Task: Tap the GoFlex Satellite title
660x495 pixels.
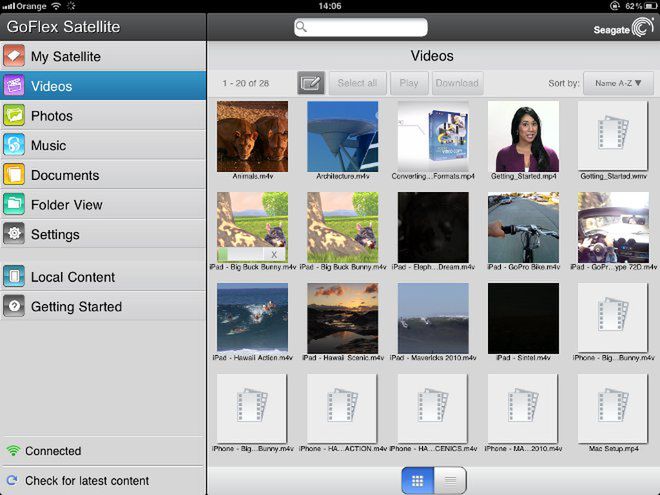Action: 64,27
